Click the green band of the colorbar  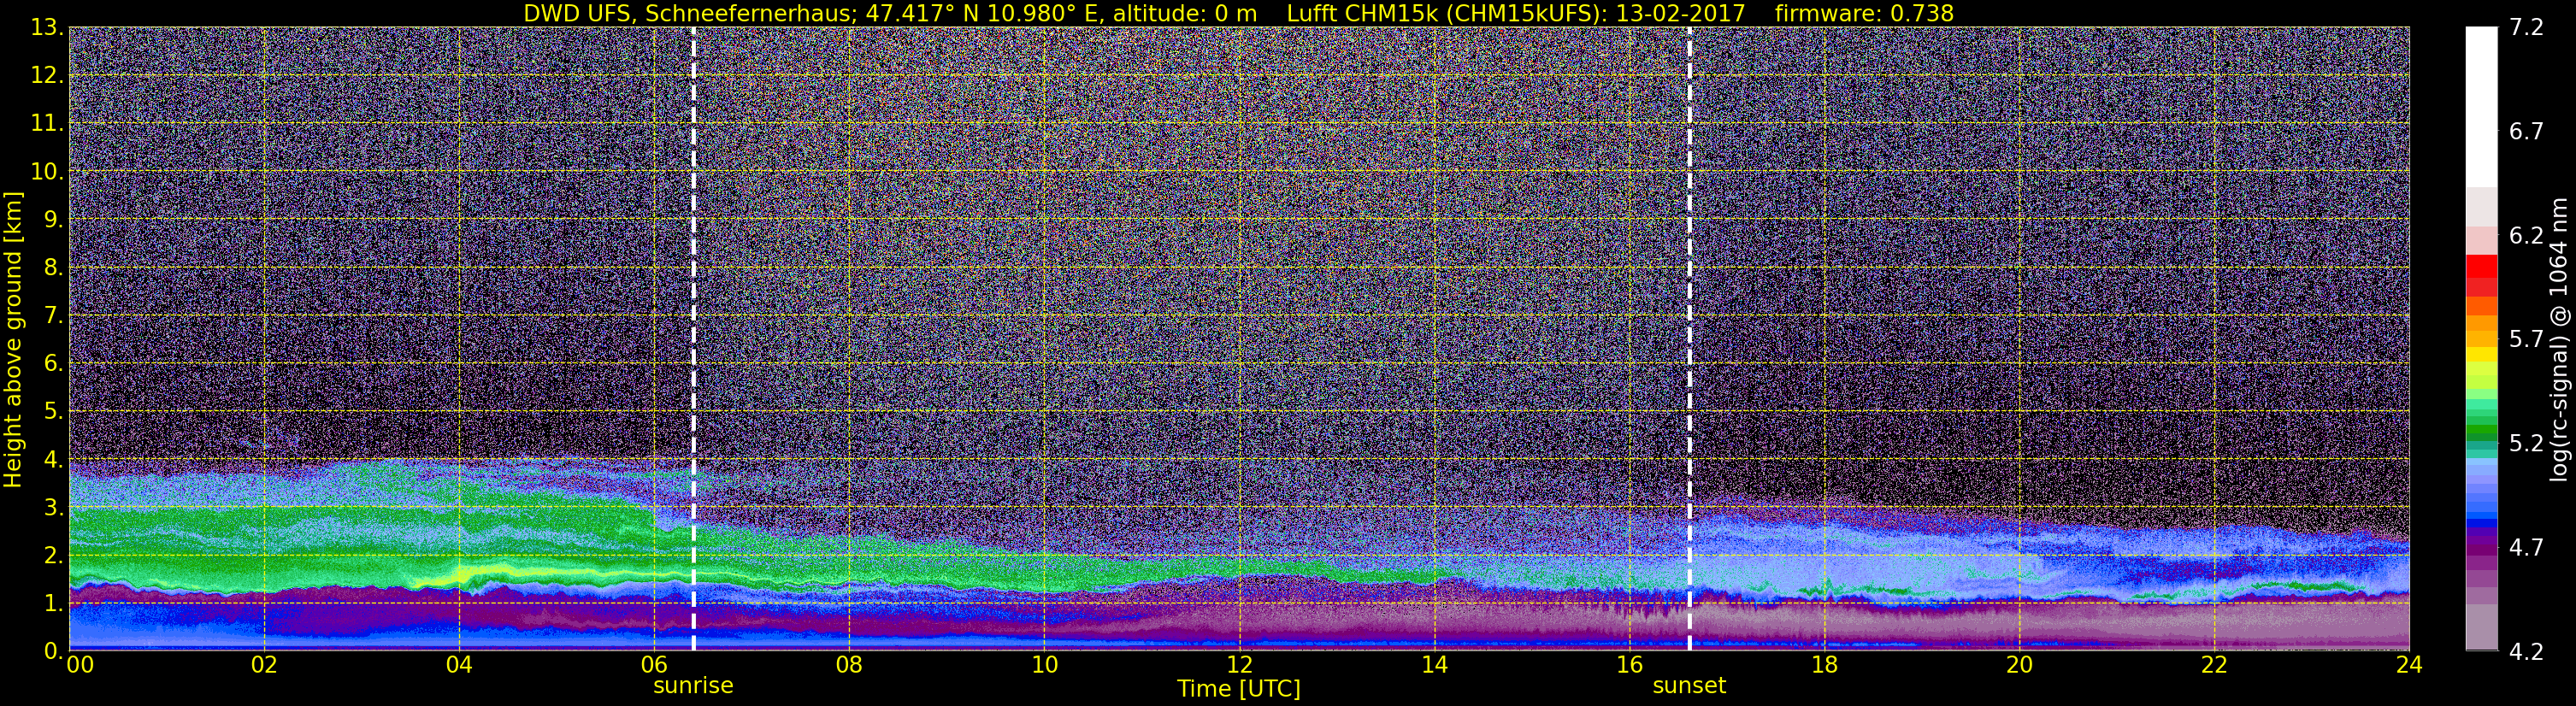2481,430
